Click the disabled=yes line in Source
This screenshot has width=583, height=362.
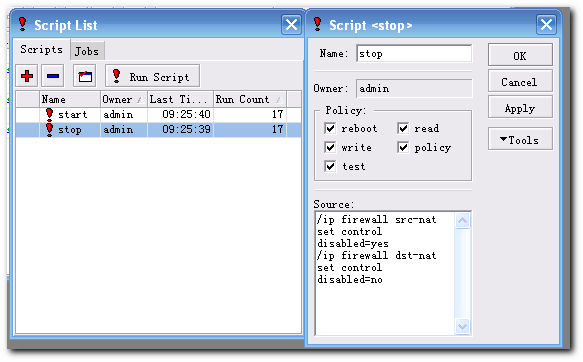click(x=352, y=244)
